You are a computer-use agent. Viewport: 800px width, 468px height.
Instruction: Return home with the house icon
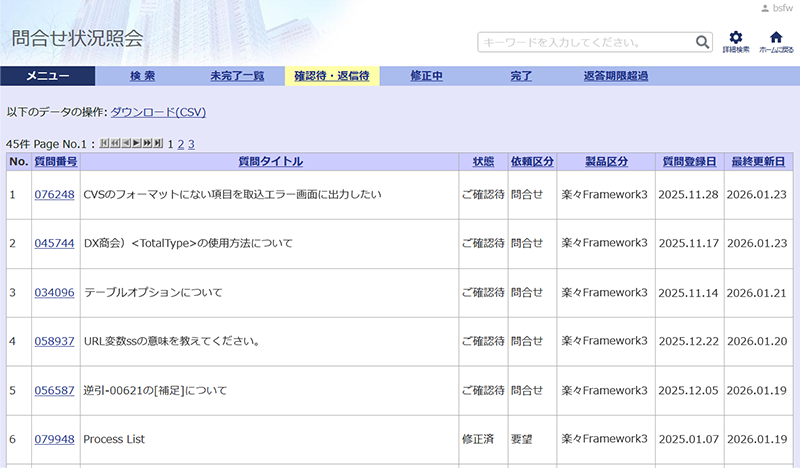775,38
